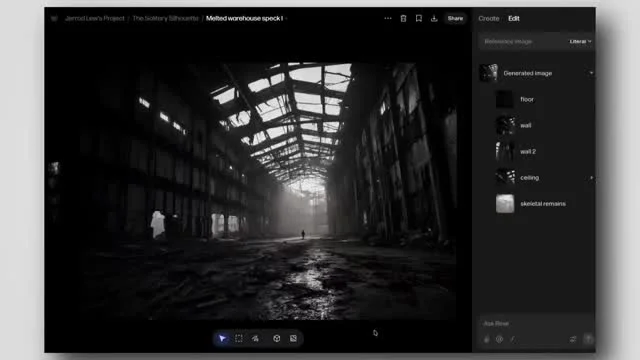Switch to the Edit tab
640x360 pixels.
[514, 18]
